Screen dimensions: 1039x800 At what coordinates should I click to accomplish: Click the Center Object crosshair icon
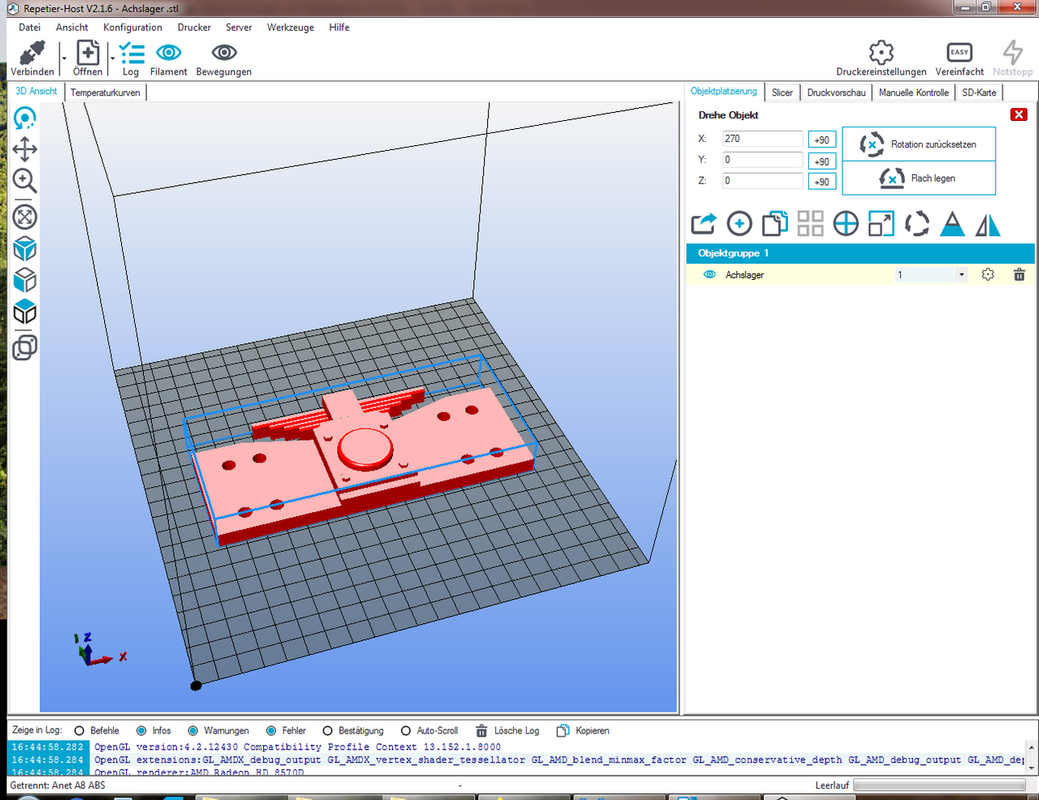[846, 224]
